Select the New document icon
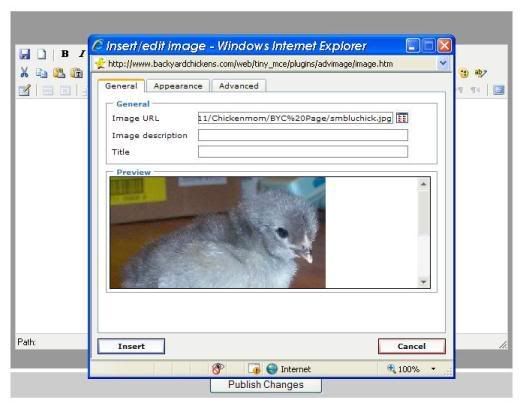520x406 pixels. (42, 54)
